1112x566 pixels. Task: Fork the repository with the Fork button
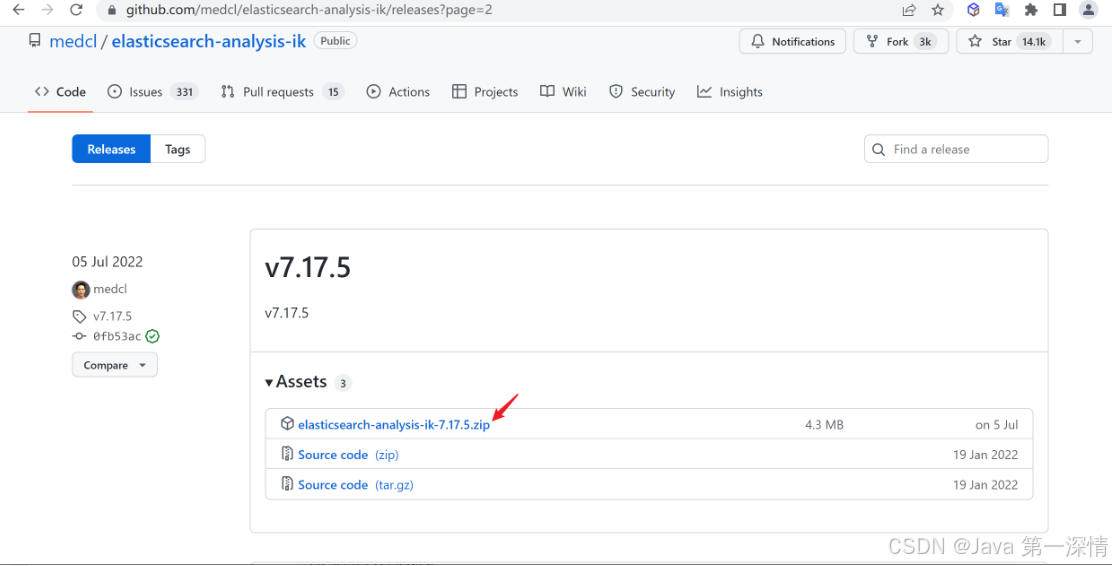click(x=901, y=41)
